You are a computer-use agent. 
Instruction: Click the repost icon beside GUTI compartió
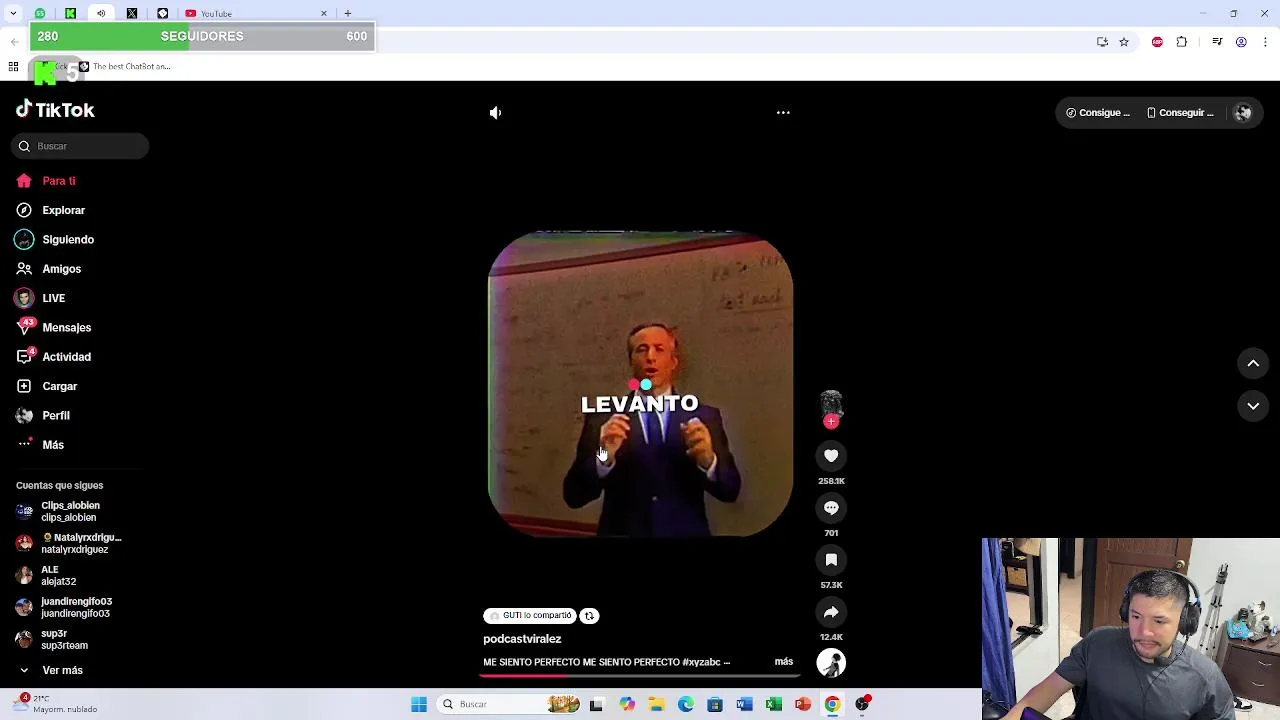[589, 616]
